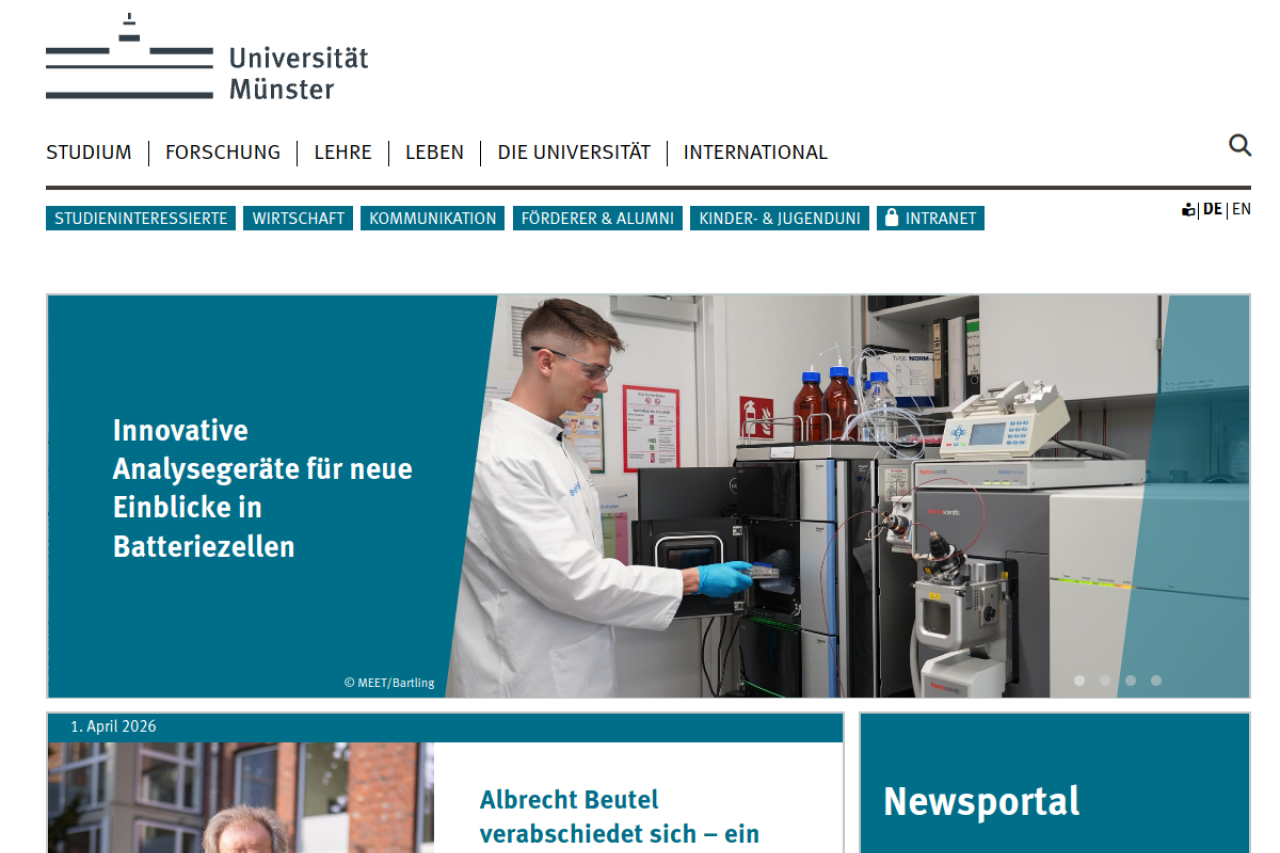Select the DE language option

click(x=1212, y=209)
